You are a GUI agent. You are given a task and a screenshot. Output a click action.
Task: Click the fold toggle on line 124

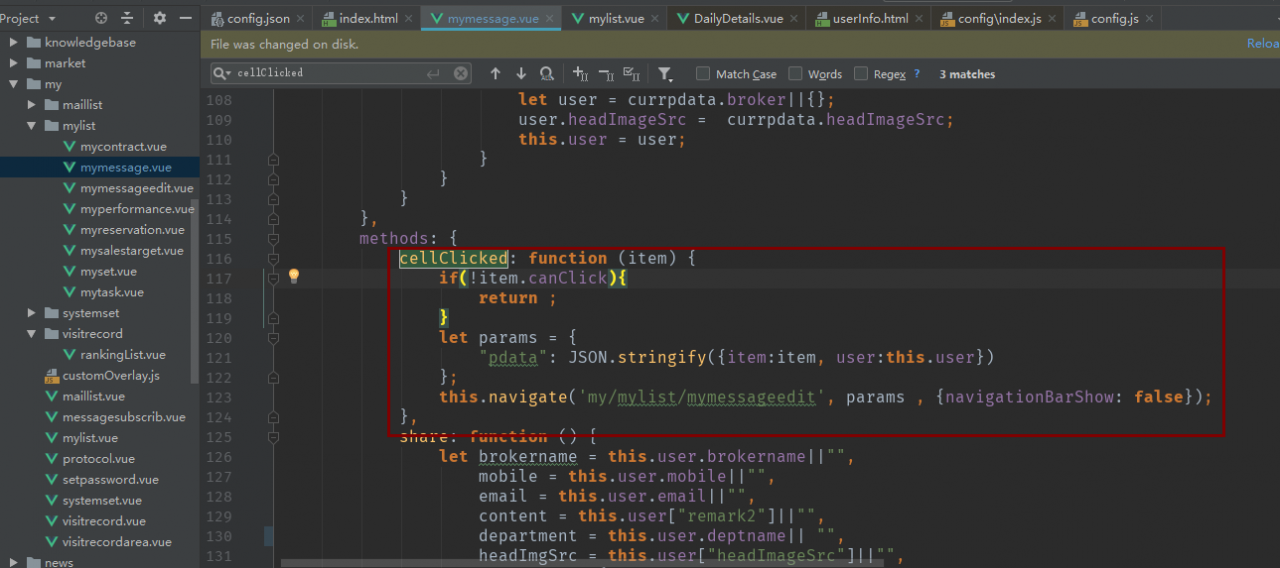(x=273, y=417)
